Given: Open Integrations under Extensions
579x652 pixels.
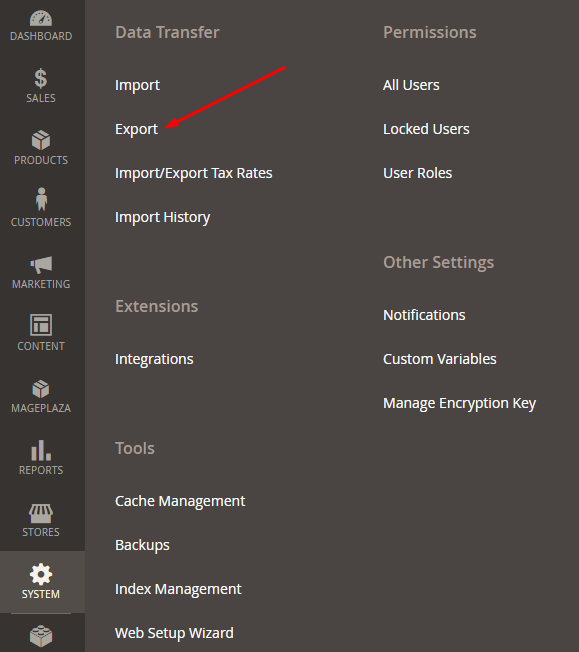Looking at the screenshot, I should click(x=154, y=359).
